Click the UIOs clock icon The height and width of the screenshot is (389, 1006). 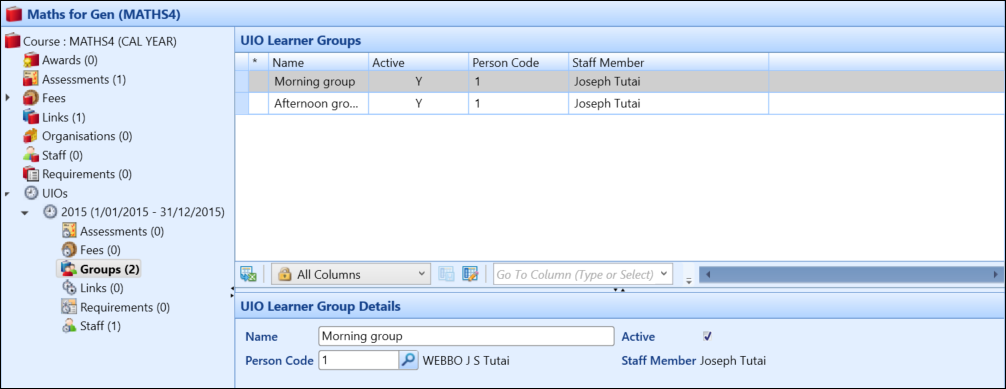(31, 193)
